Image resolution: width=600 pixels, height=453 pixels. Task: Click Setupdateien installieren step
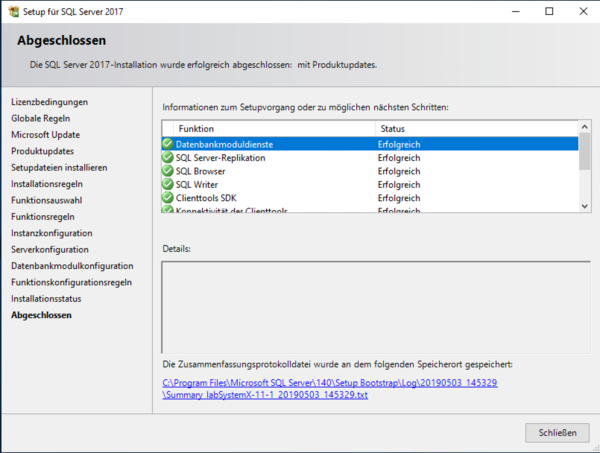[59, 168]
